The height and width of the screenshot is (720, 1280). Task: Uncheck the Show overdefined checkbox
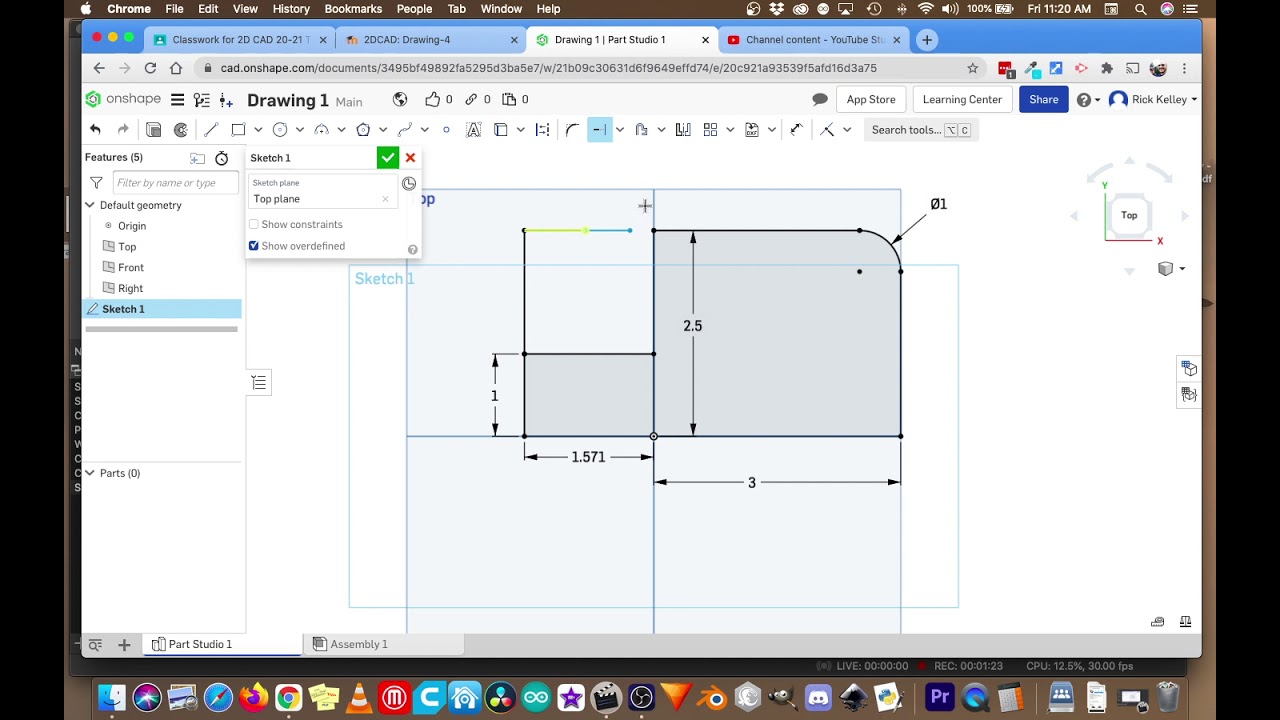(254, 246)
